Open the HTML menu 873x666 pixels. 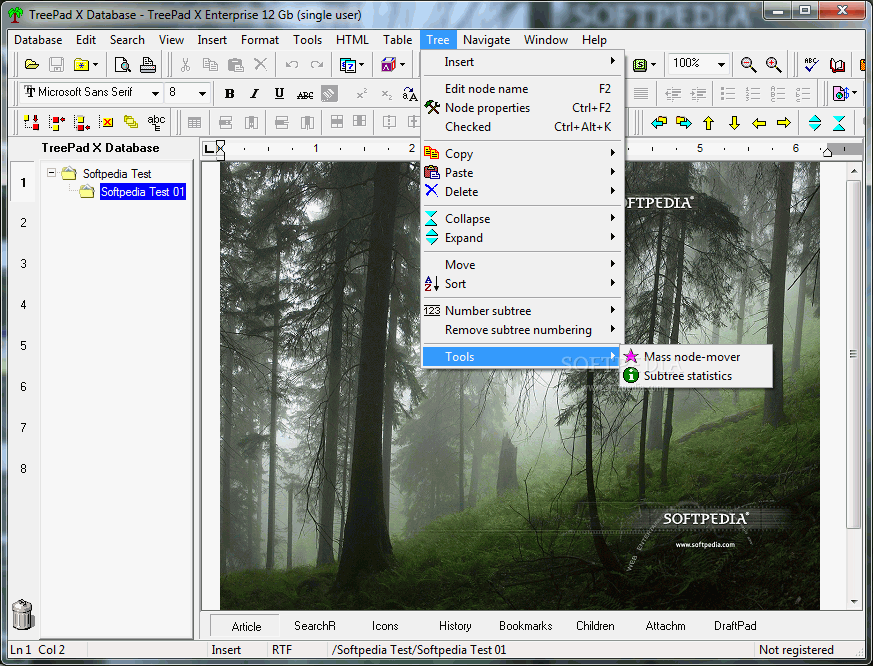(352, 40)
